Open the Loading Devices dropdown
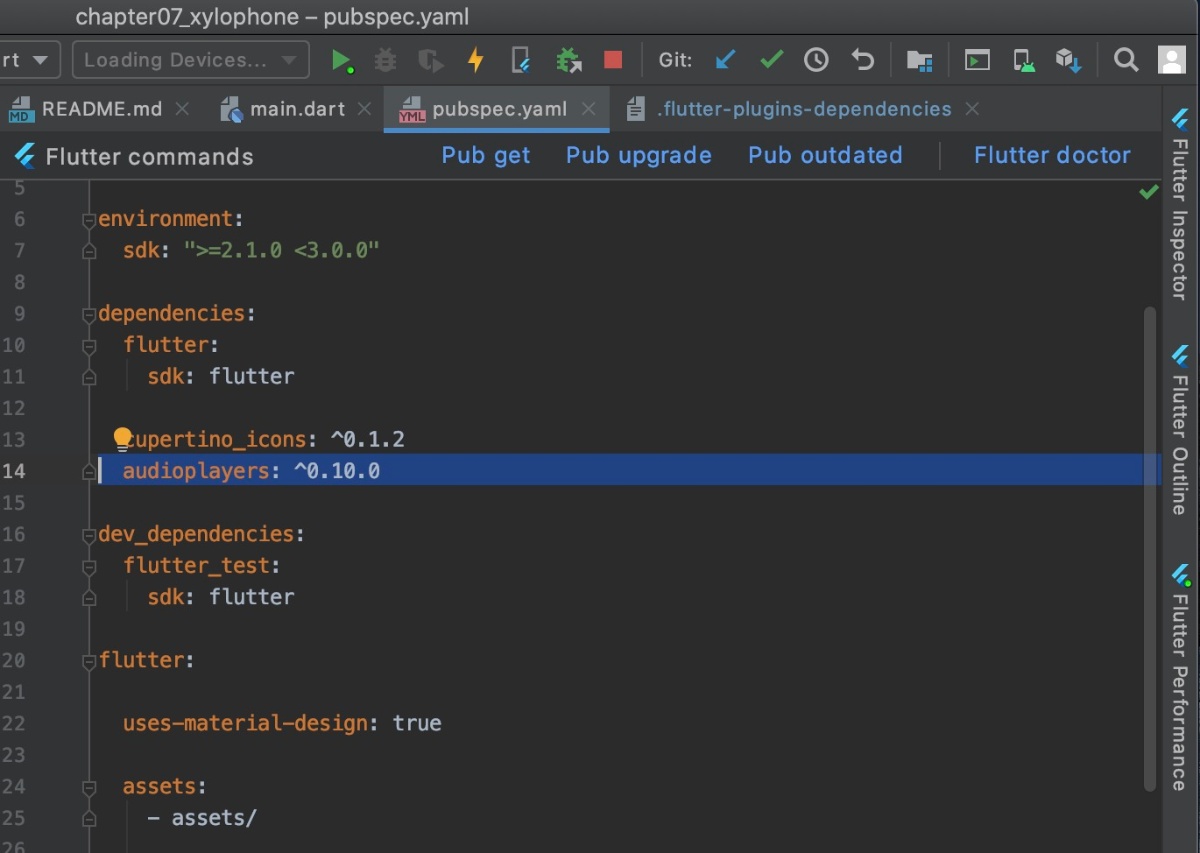This screenshot has width=1200, height=853. pyautogui.click(x=190, y=60)
